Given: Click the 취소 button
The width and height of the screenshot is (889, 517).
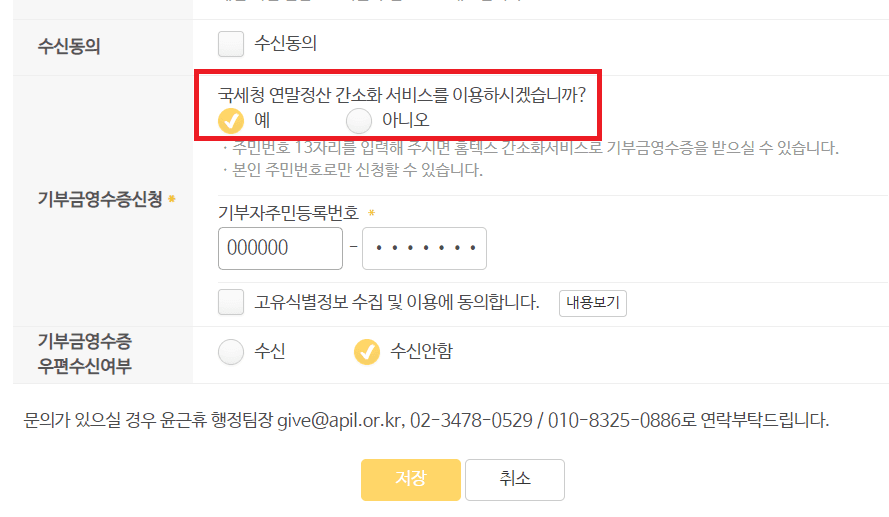Looking at the screenshot, I should click(x=515, y=480).
